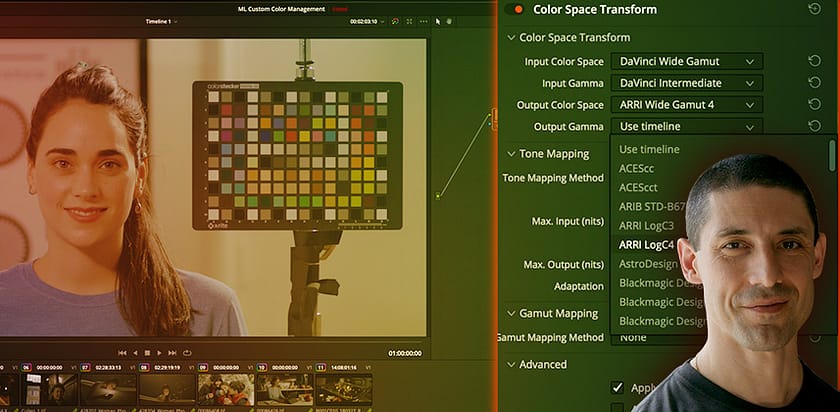Click the gamma list scrollbar
The height and width of the screenshot is (412, 840).
(831, 155)
